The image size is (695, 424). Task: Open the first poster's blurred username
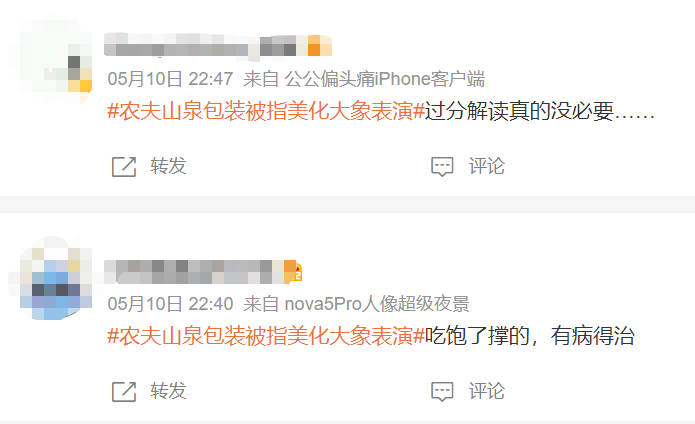click(206, 45)
